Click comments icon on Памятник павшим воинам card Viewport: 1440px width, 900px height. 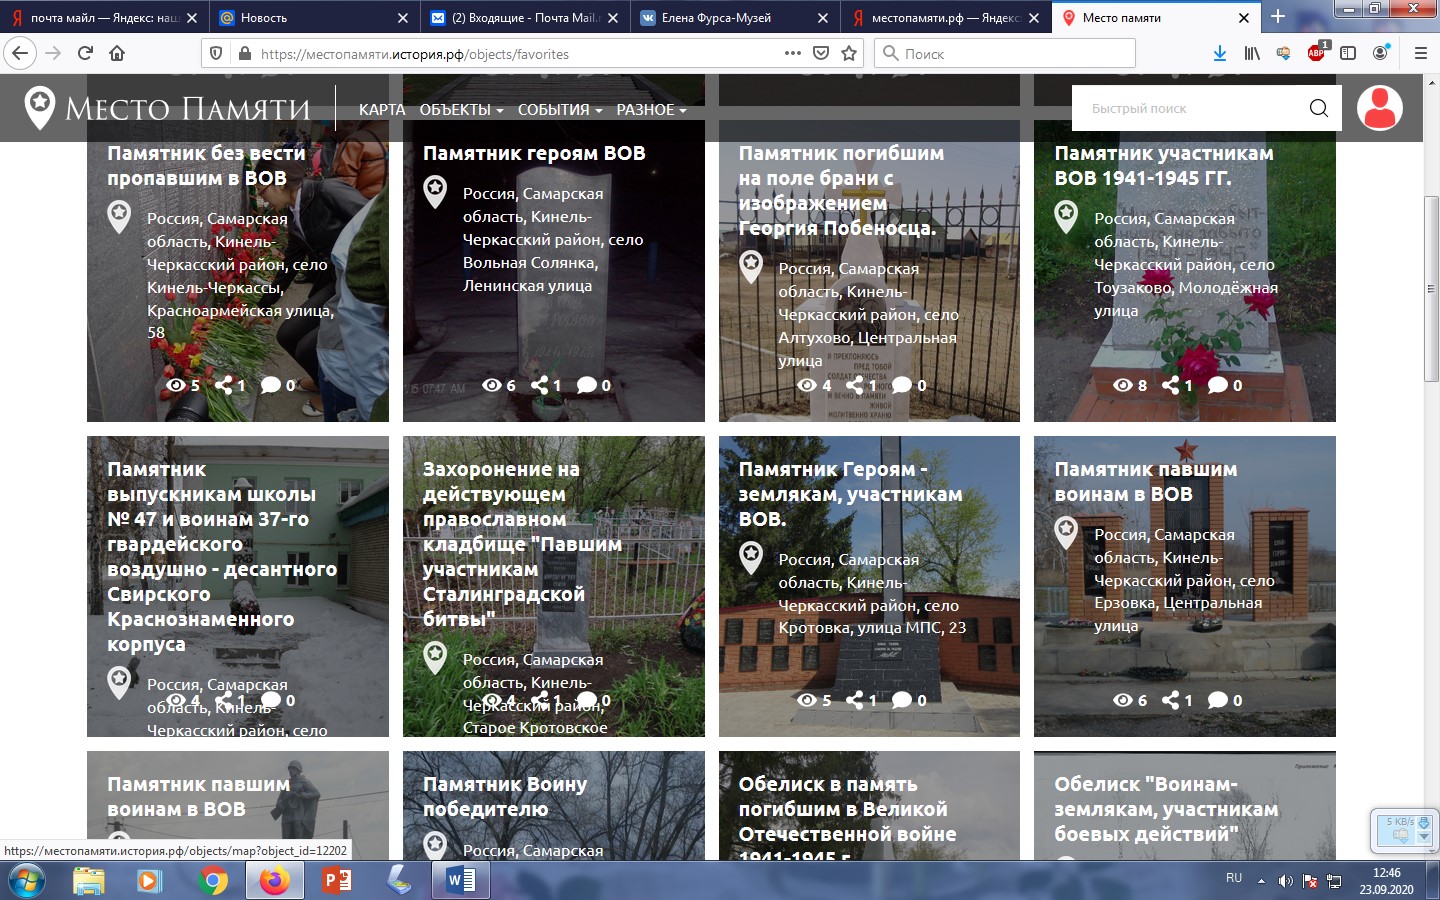[x=1217, y=700]
